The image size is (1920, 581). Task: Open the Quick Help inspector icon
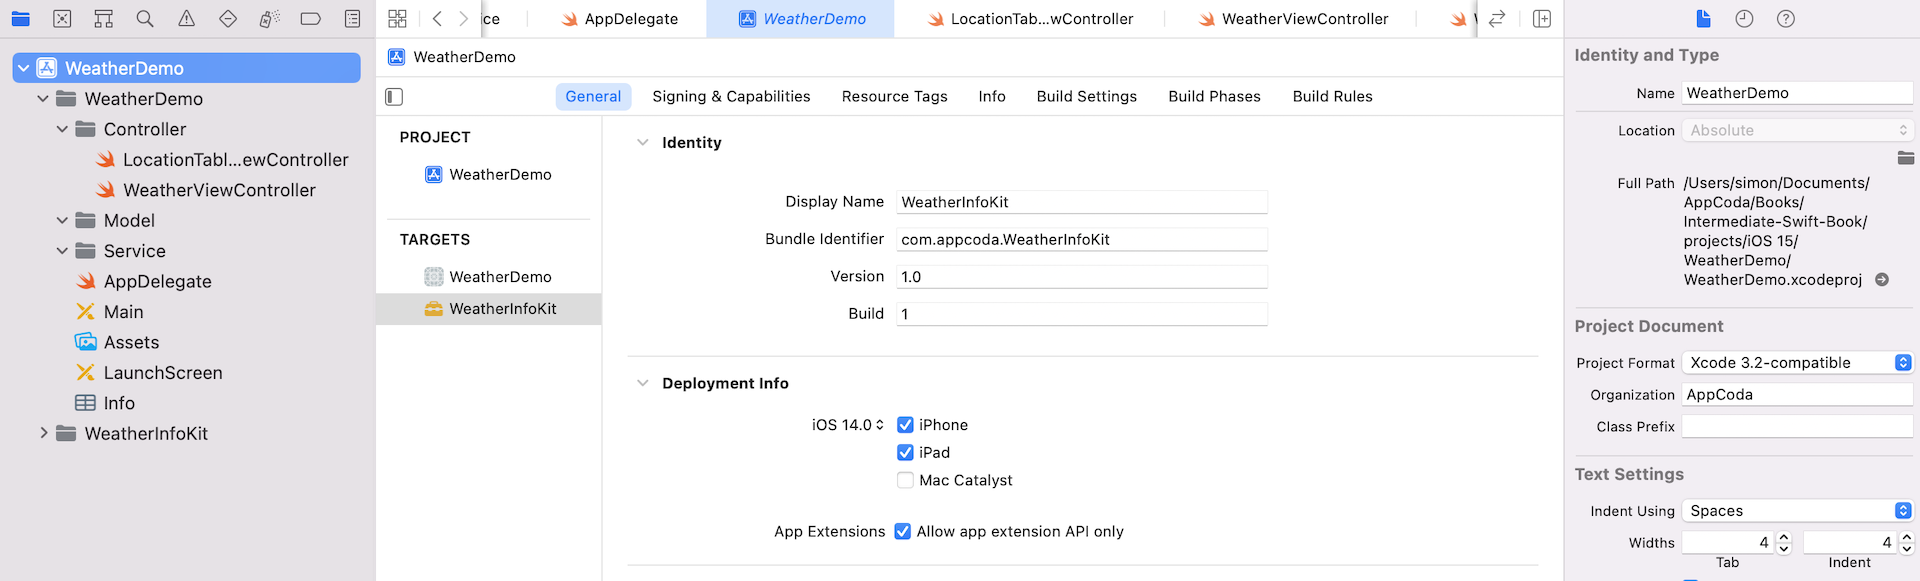(1785, 19)
